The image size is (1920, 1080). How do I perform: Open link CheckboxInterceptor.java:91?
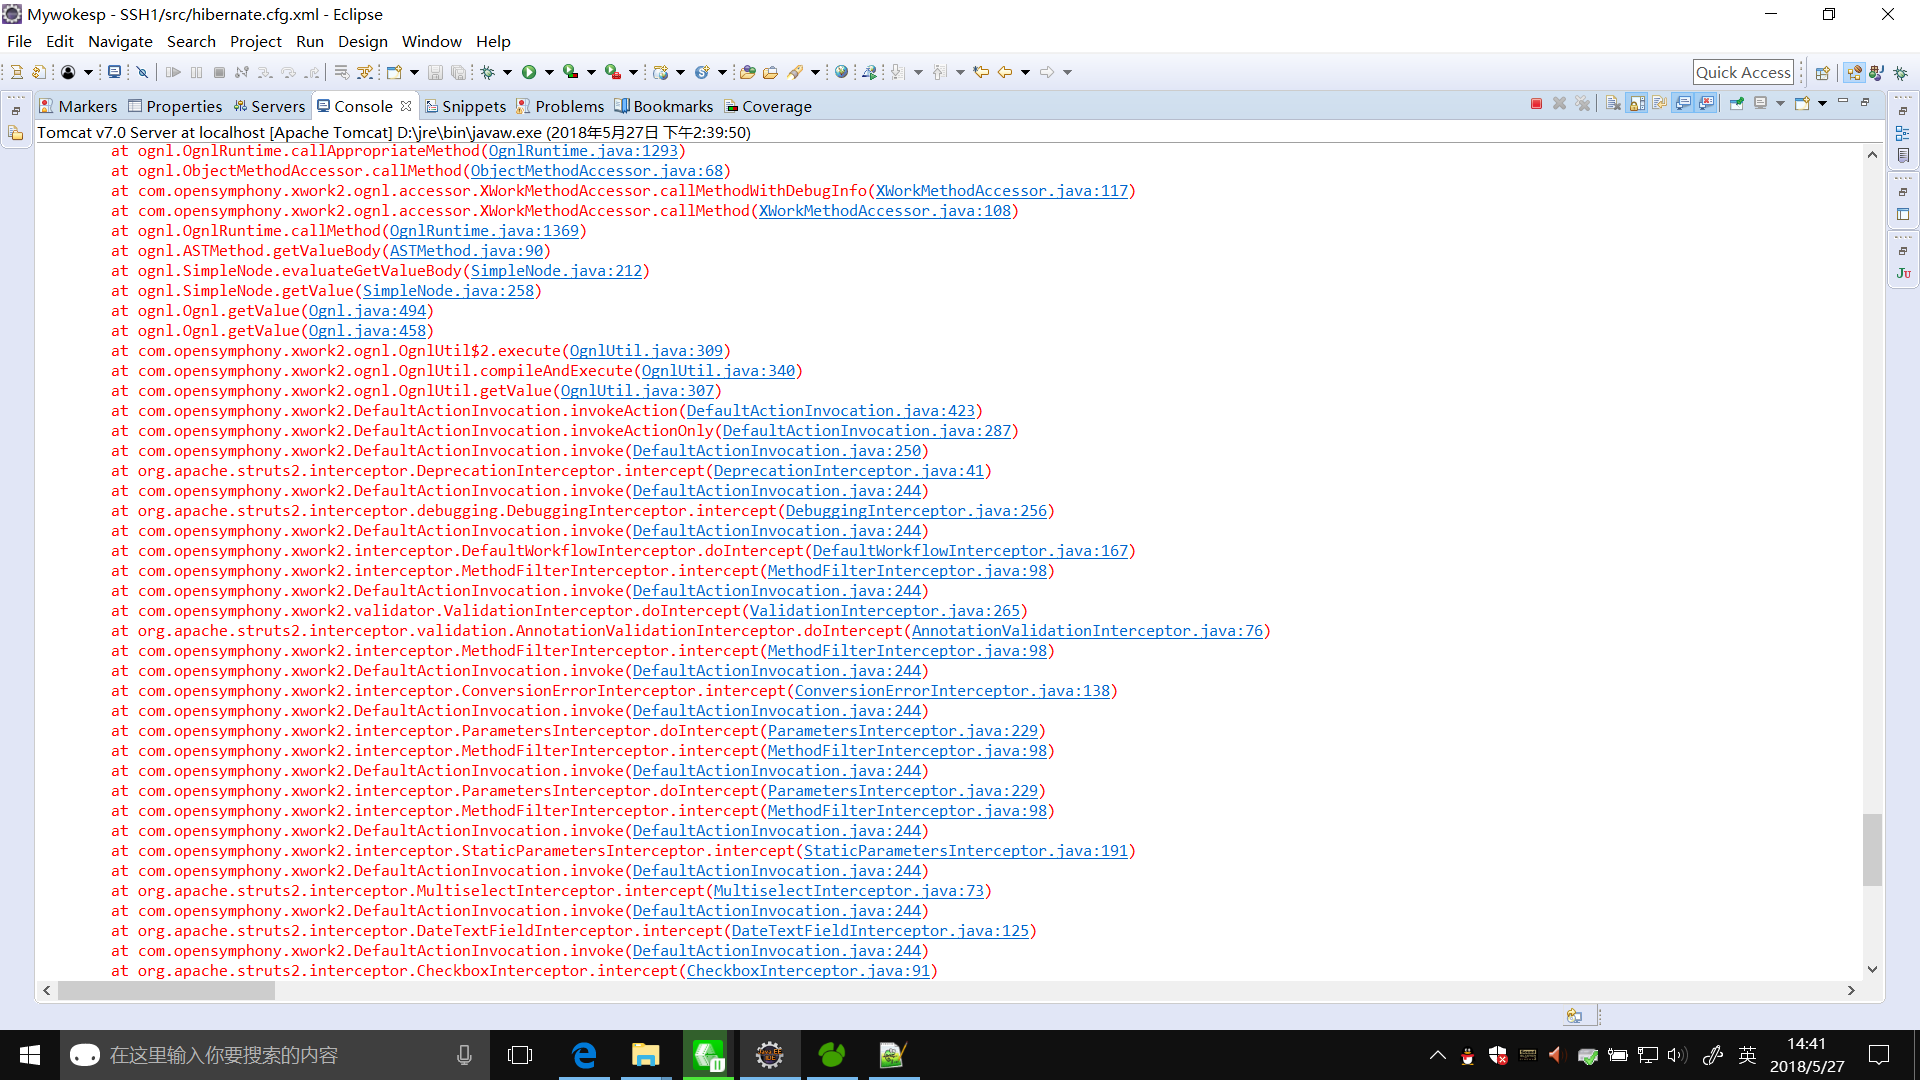click(808, 971)
